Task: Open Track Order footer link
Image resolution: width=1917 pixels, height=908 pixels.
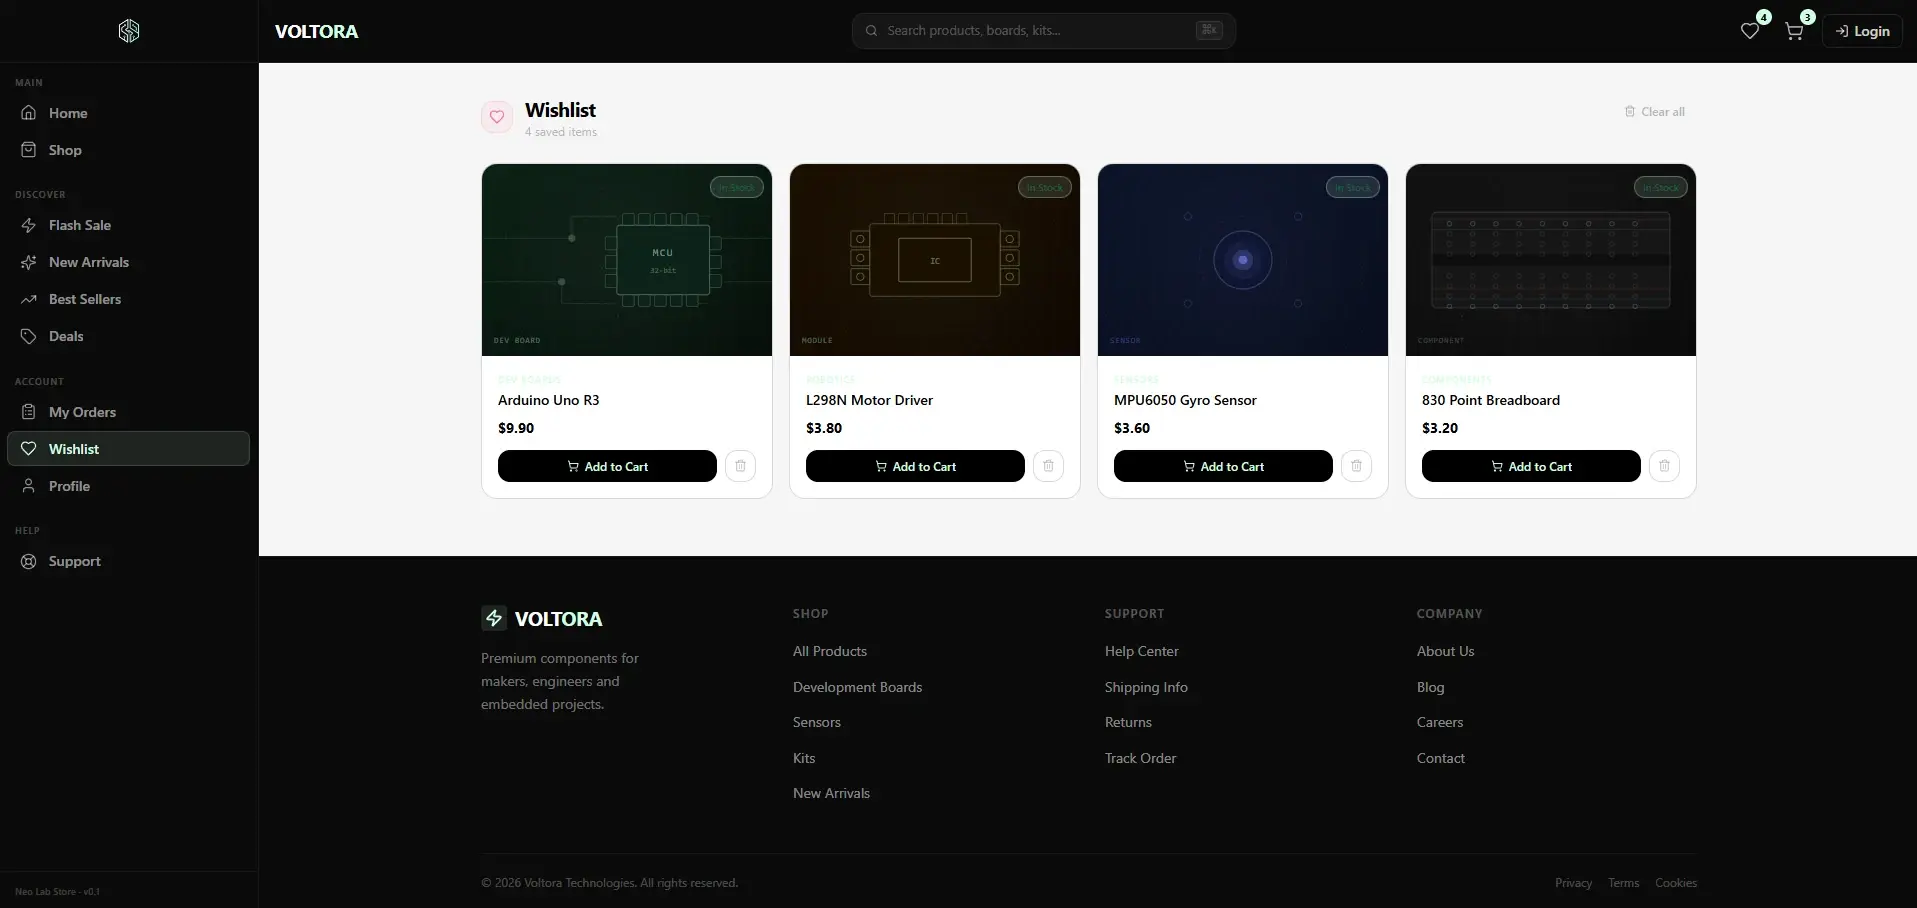Action: 1140,758
